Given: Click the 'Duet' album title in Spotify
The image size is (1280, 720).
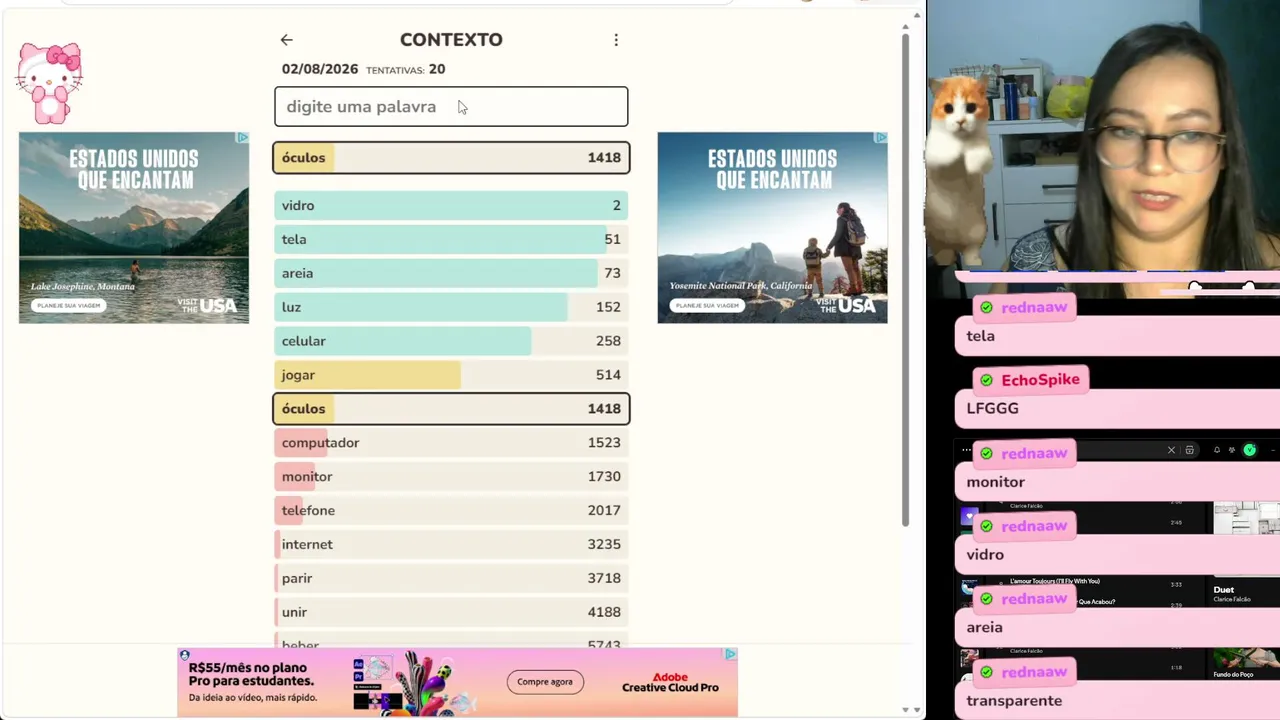Looking at the screenshot, I should pos(1224,590).
